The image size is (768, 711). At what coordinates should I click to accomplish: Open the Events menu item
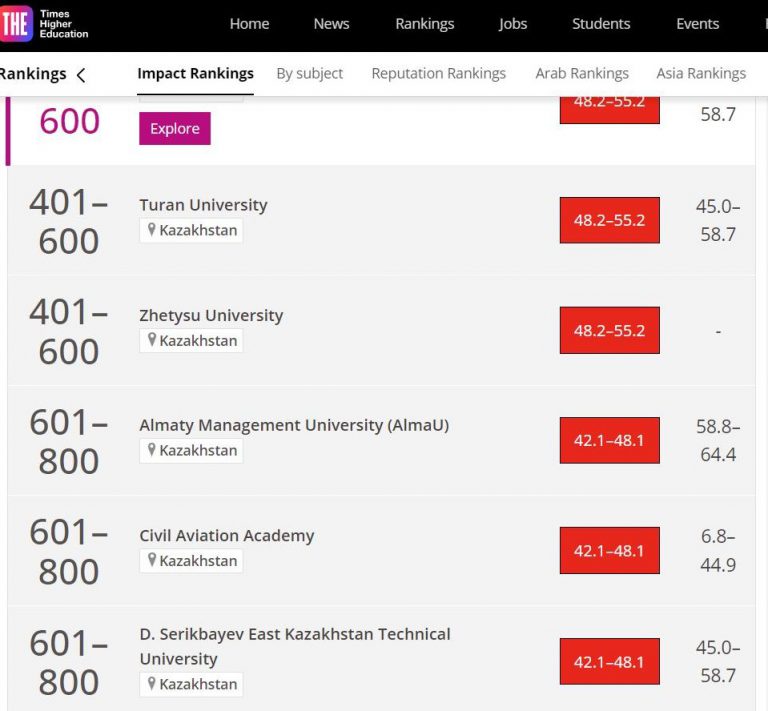[697, 24]
